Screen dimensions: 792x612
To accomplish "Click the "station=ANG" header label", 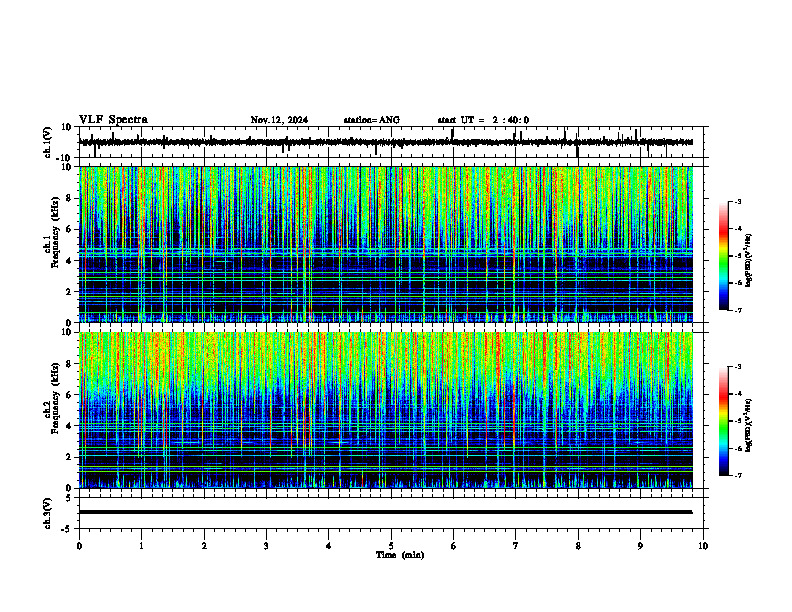I will pos(372,120).
